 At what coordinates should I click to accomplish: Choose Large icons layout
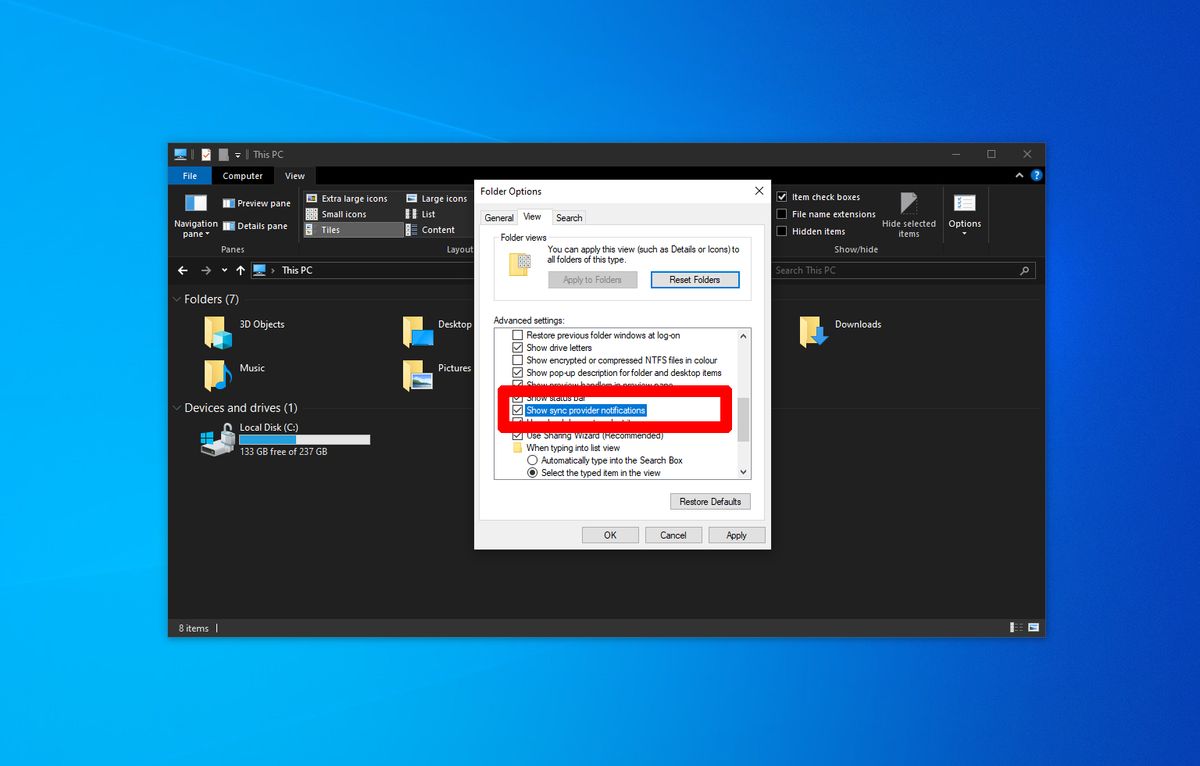[x=437, y=199]
